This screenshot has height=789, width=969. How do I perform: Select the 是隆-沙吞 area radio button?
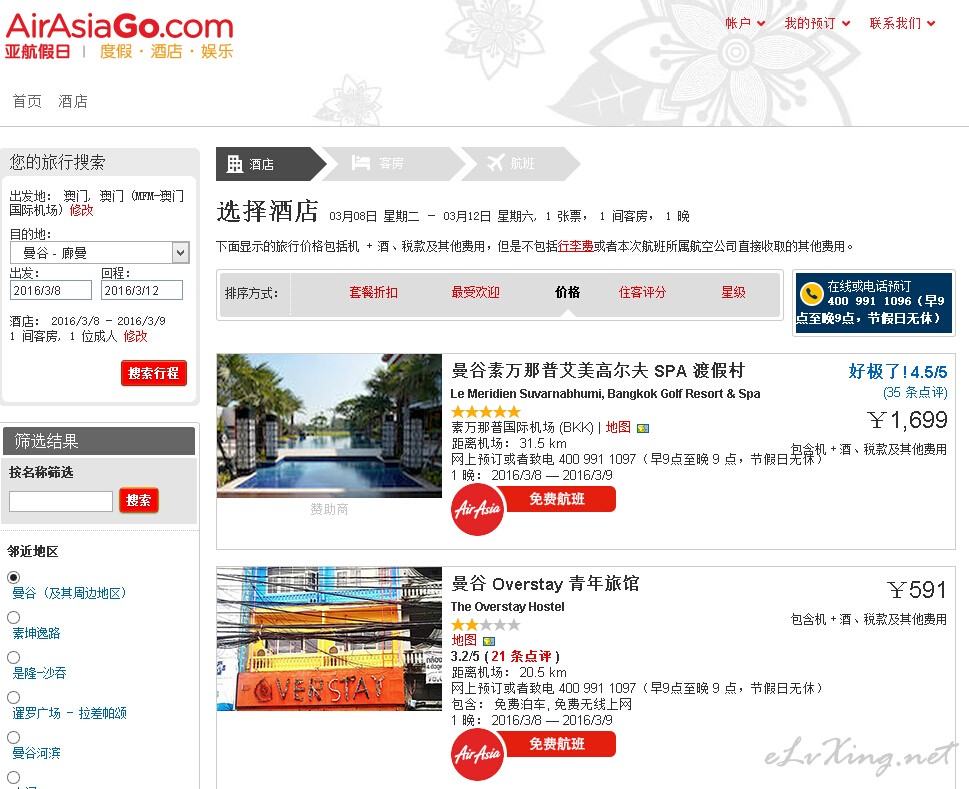click(13, 657)
